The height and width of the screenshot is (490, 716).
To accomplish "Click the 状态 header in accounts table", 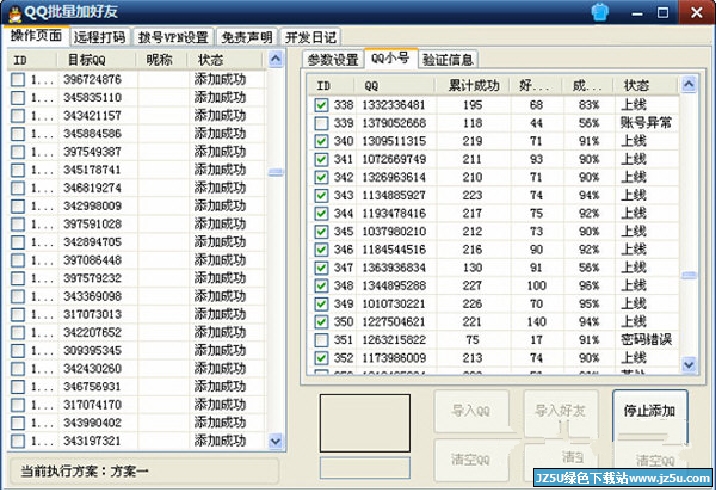I will click(x=647, y=85).
